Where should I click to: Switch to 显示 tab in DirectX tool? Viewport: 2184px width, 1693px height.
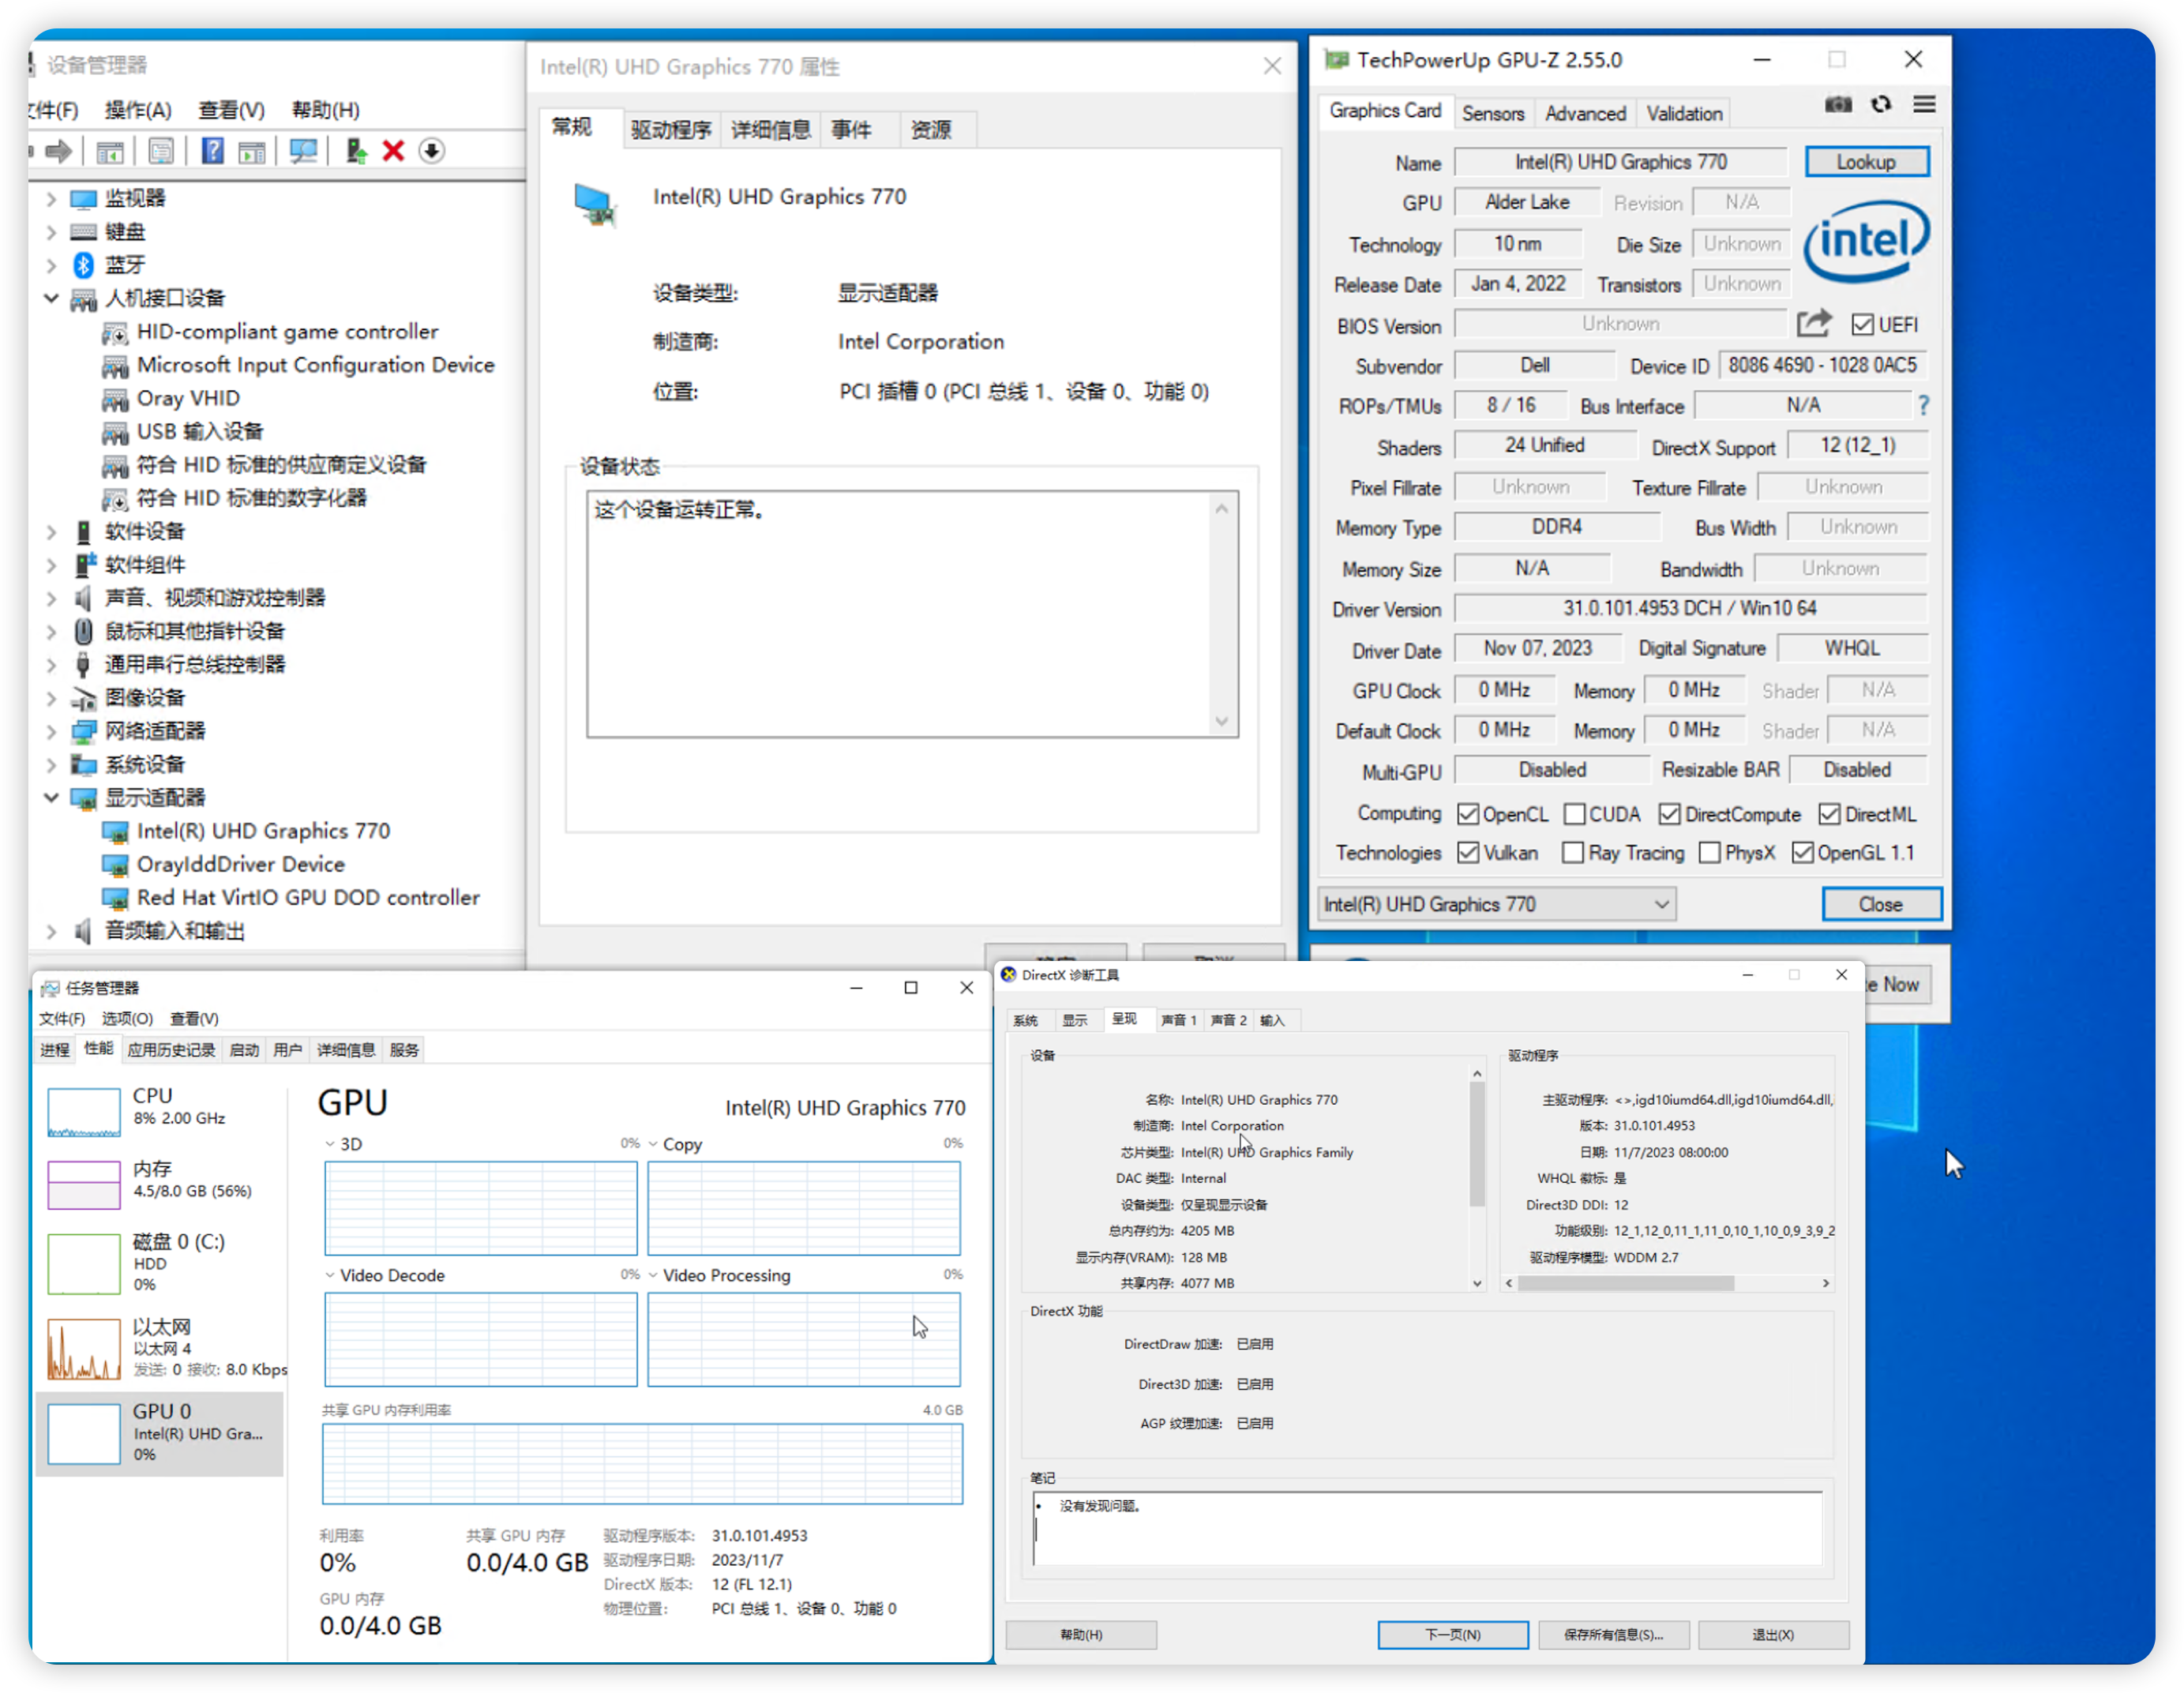(x=1075, y=1020)
